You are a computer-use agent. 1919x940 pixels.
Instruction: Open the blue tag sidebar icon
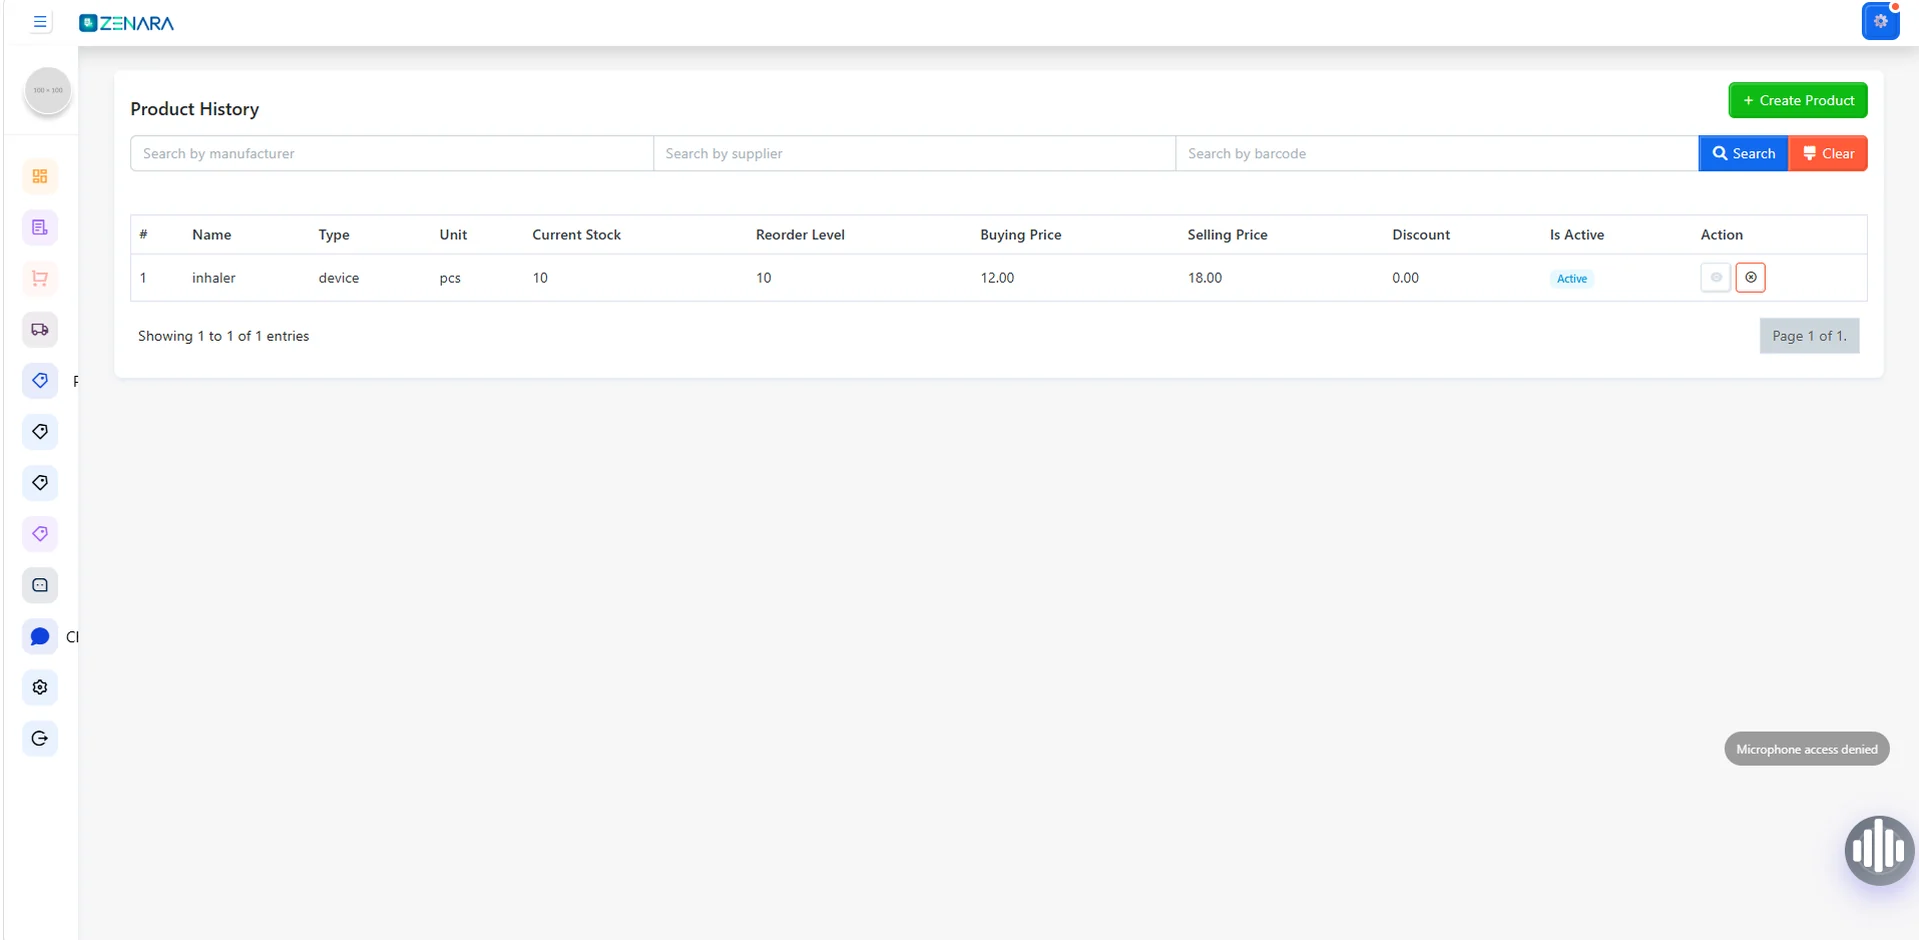pyautogui.click(x=40, y=380)
